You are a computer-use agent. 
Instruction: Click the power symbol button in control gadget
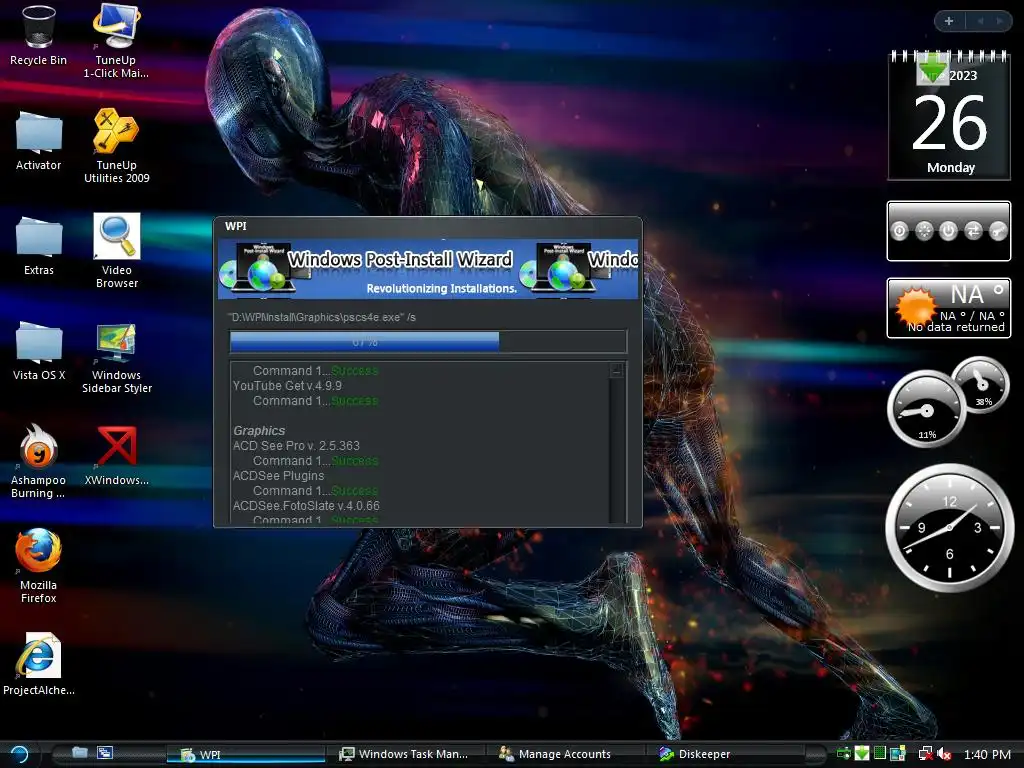click(x=948, y=231)
